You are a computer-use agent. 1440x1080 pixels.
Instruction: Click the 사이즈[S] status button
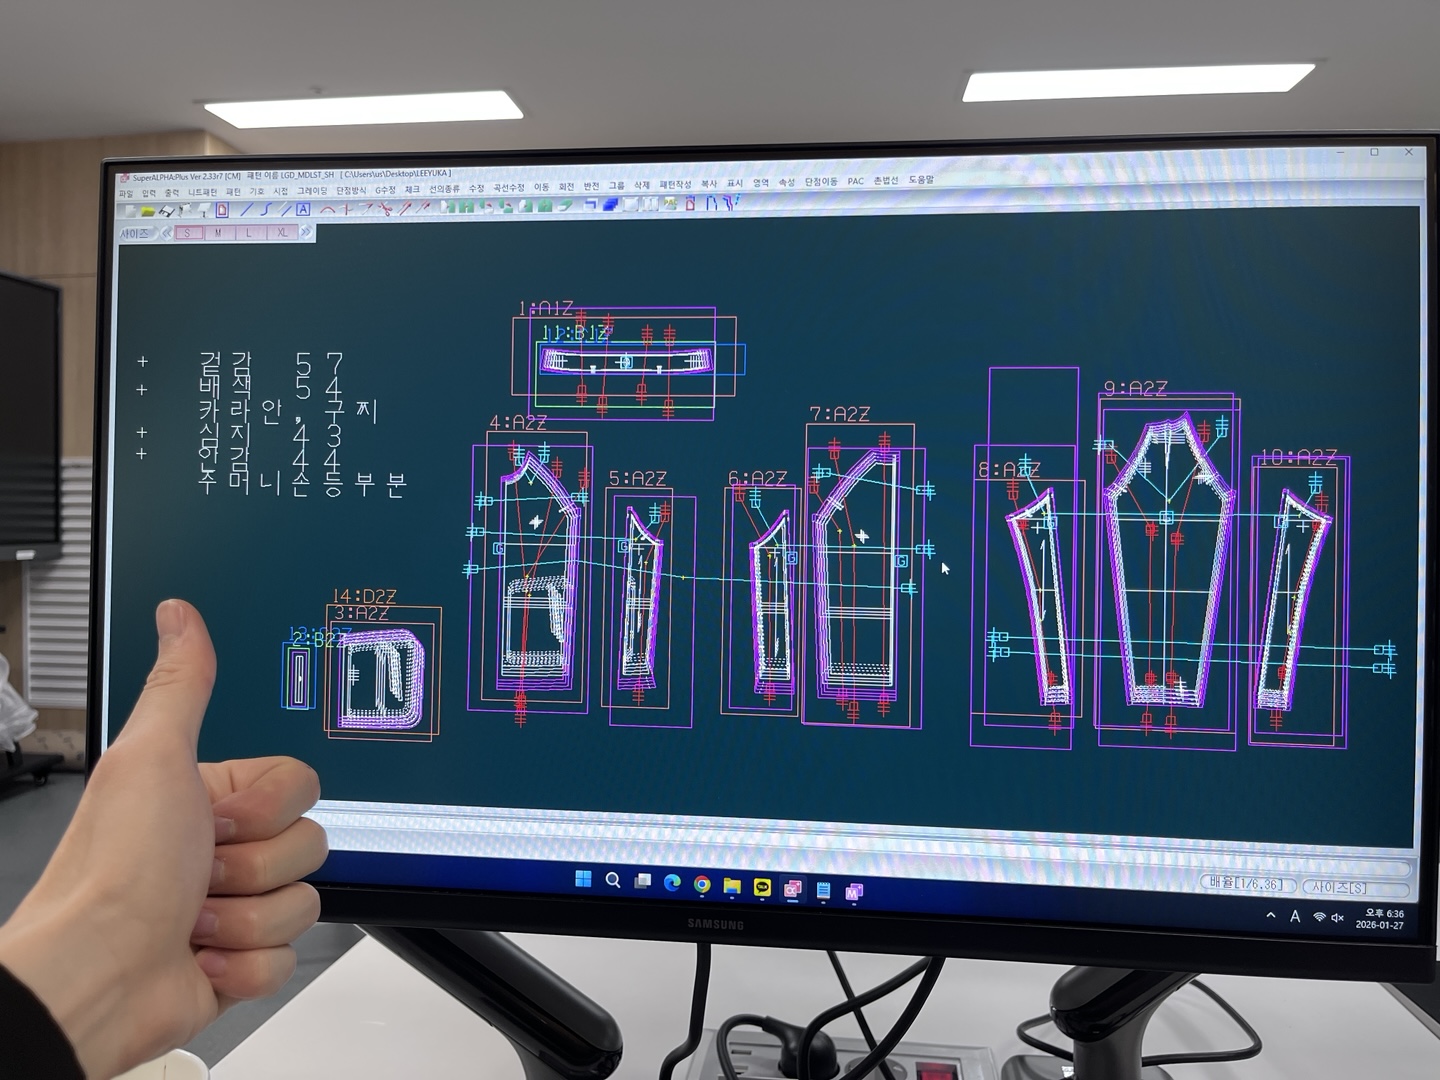click(x=1339, y=887)
